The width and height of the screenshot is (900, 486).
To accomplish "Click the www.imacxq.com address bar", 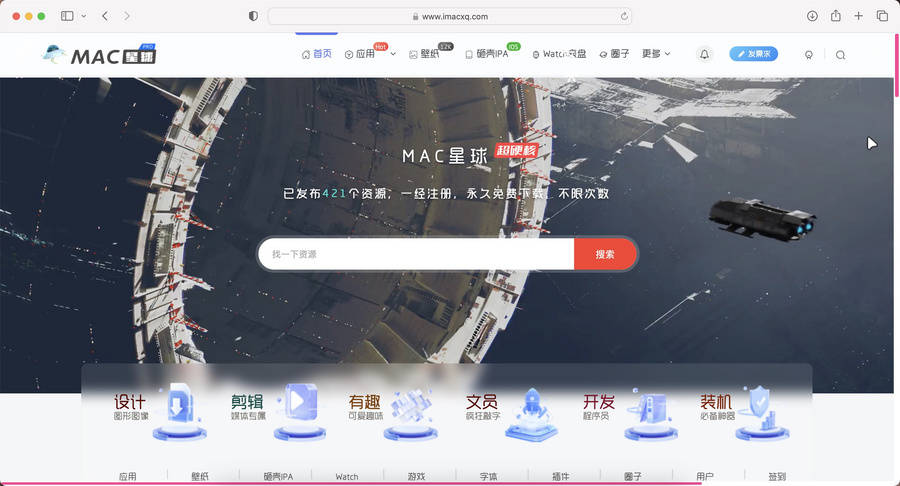I will (x=449, y=16).
